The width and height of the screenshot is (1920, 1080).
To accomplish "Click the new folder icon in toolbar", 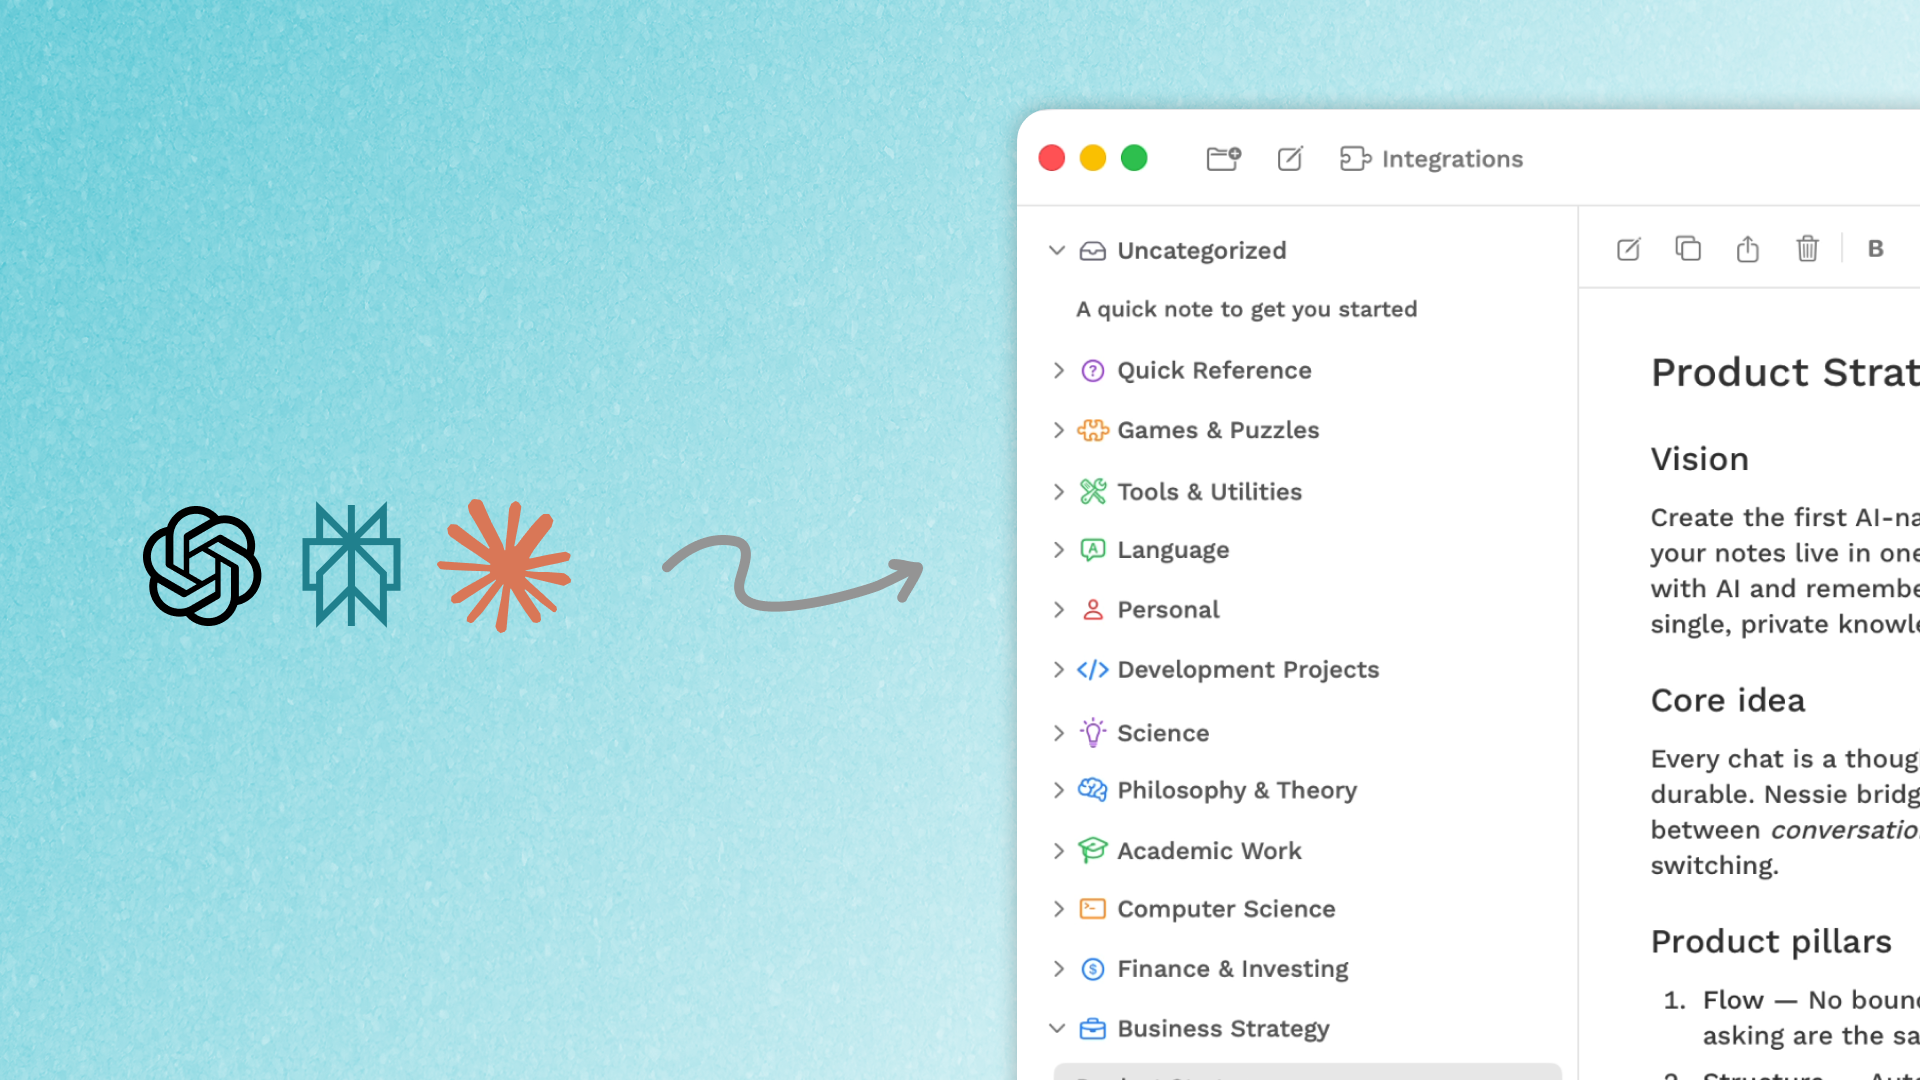I will click(x=1223, y=159).
